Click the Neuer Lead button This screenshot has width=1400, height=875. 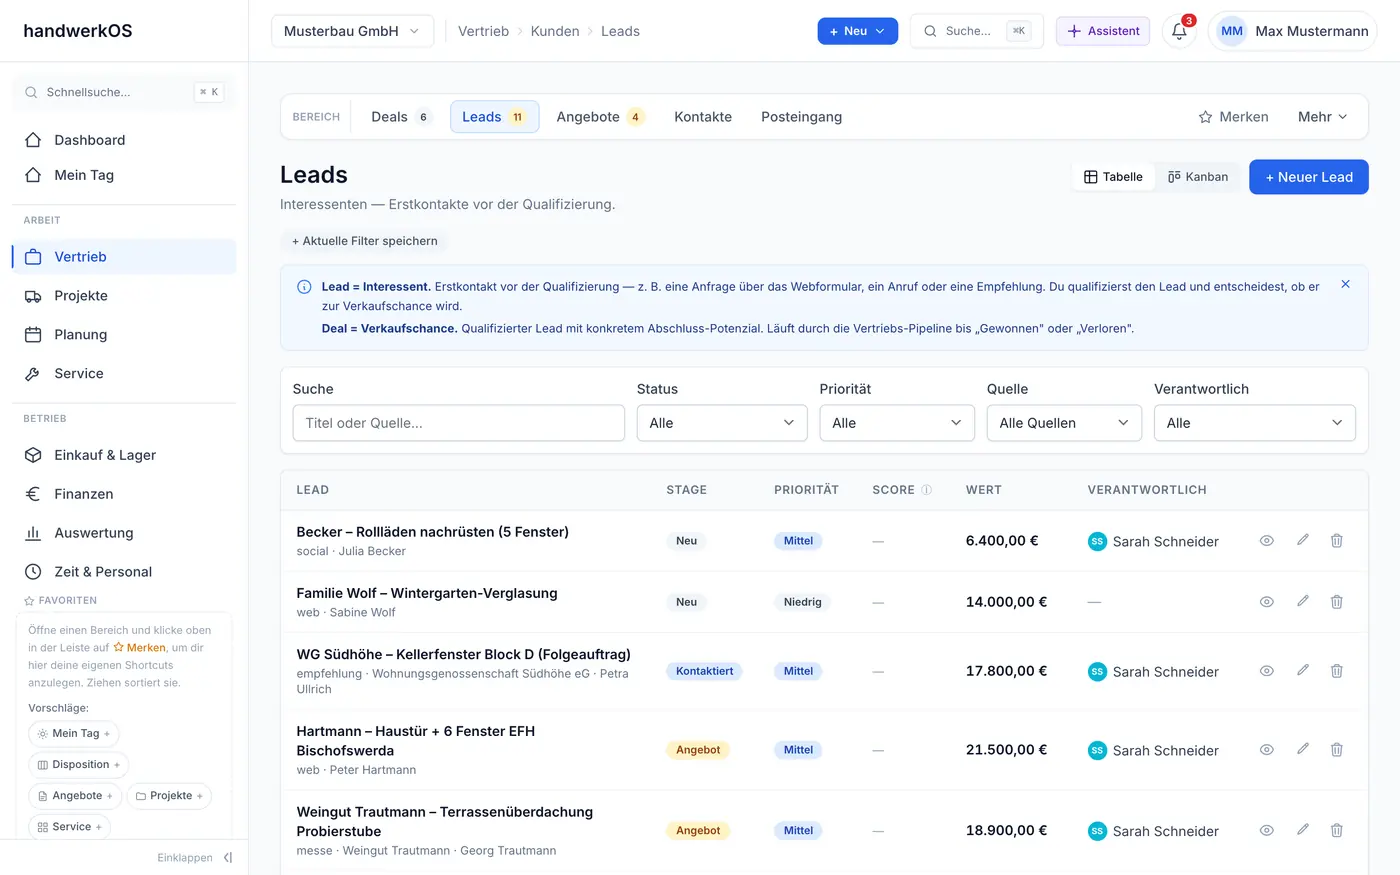point(1309,177)
